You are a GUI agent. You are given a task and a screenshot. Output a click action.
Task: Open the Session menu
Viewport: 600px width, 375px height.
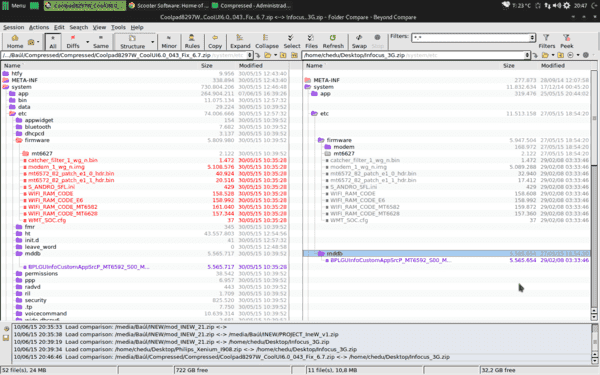pyautogui.click(x=13, y=28)
